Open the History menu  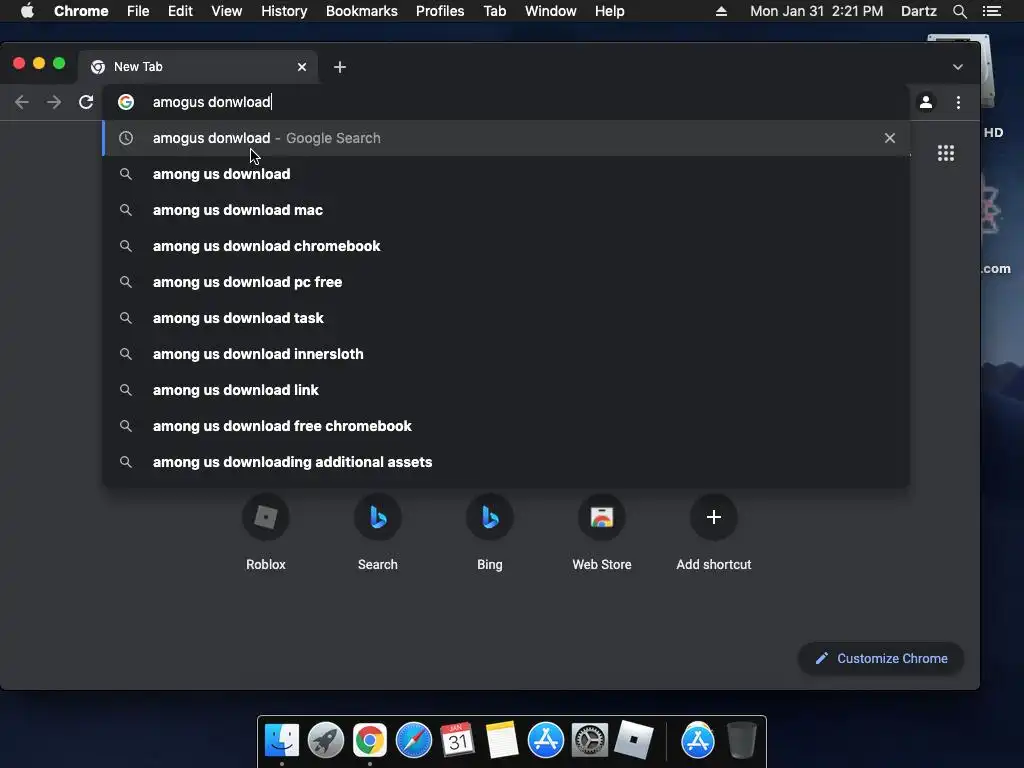pos(284,11)
